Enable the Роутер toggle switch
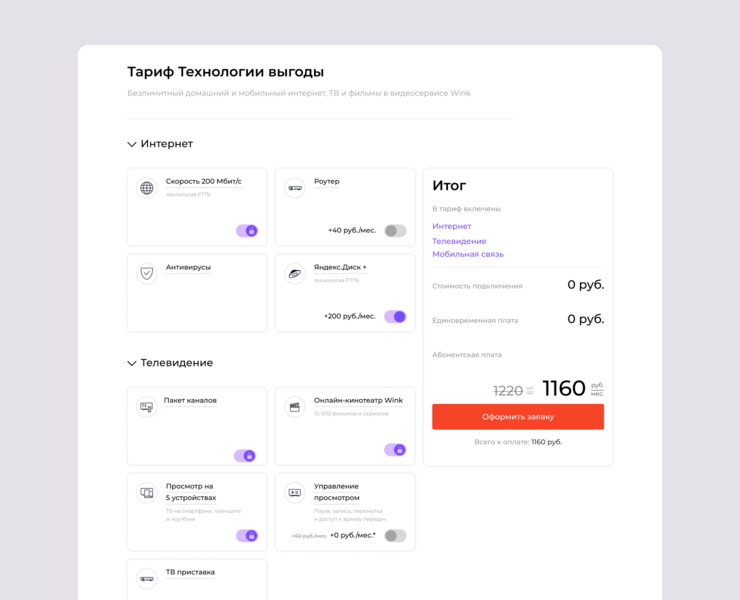The image size is (740, 600). tap(395, 231)
